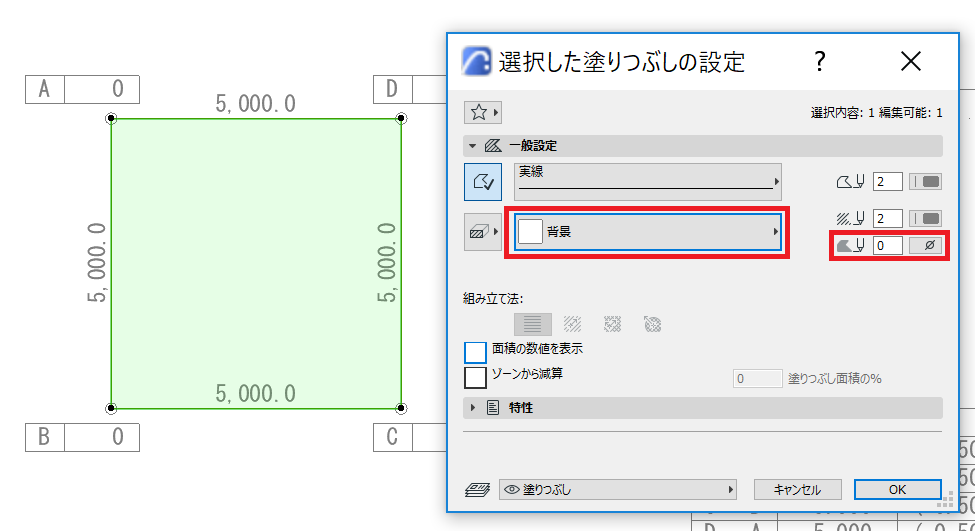The height and width of the screenshot is (531, 975).
Task: Click the 特性 list panel icon
Action: pyautogui.click(x=493, y=408)
